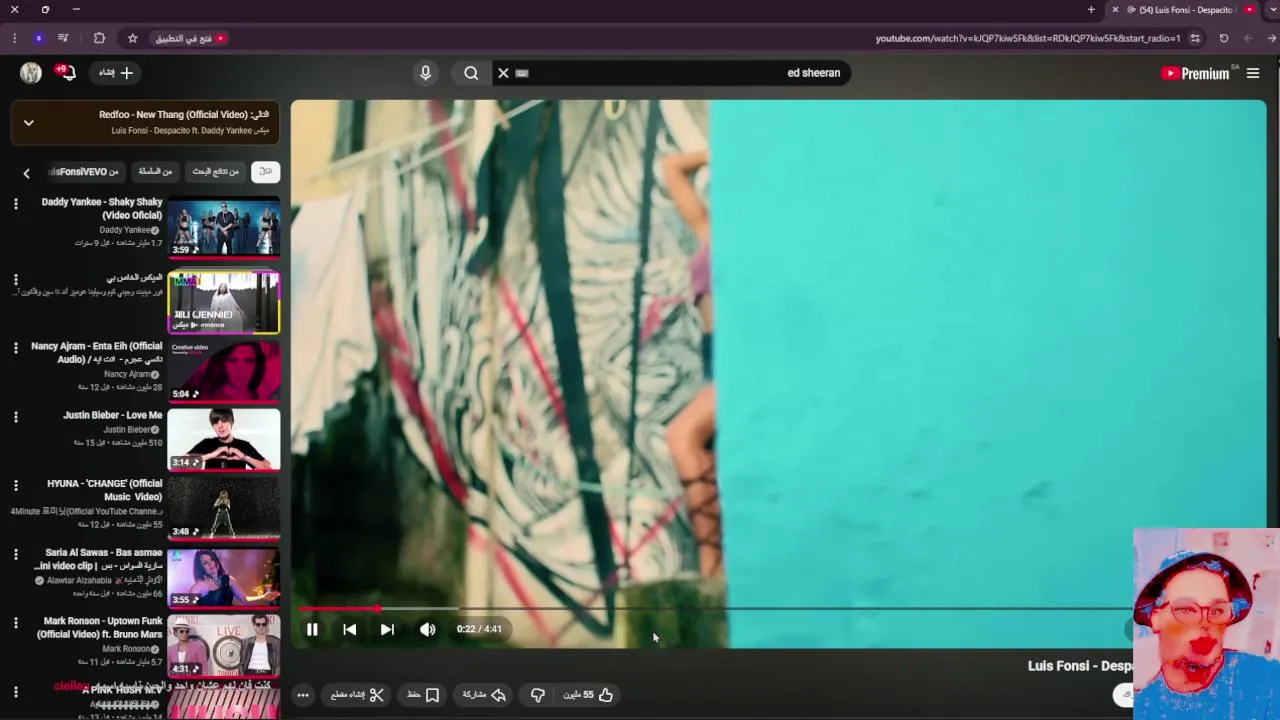The image size is (1280, 720).
Task: Open HYUNA - 'CHANGE' video title
Action: pyautogui.click(x=104, y=490)
